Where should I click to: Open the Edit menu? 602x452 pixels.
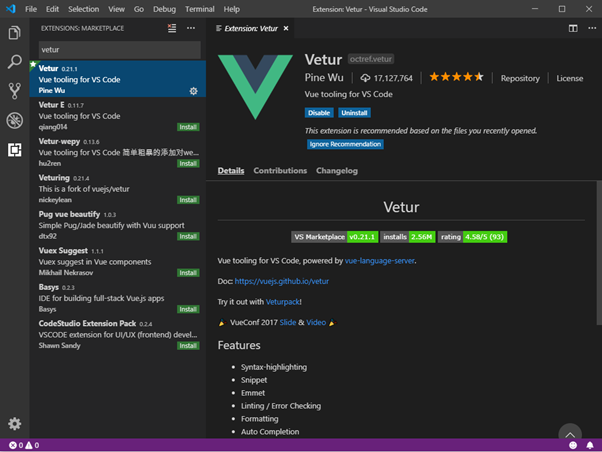coord(52,9)
